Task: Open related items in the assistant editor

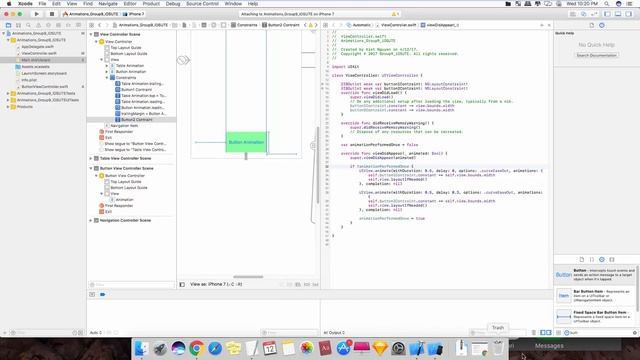Action: tap(326, 25)
